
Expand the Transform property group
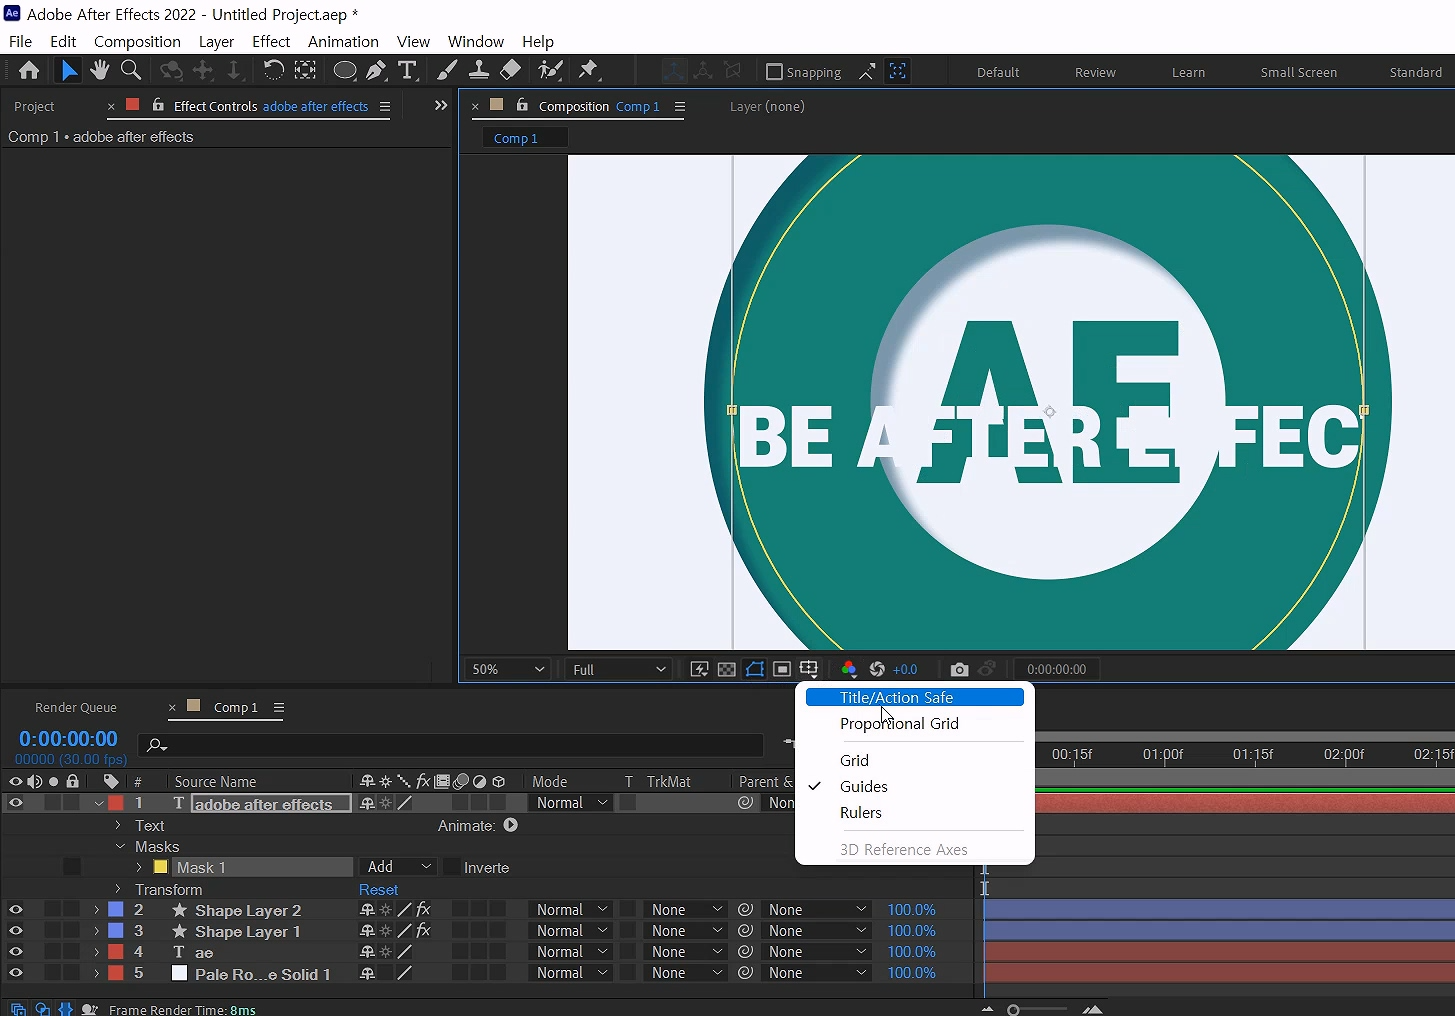coord(118,889)
